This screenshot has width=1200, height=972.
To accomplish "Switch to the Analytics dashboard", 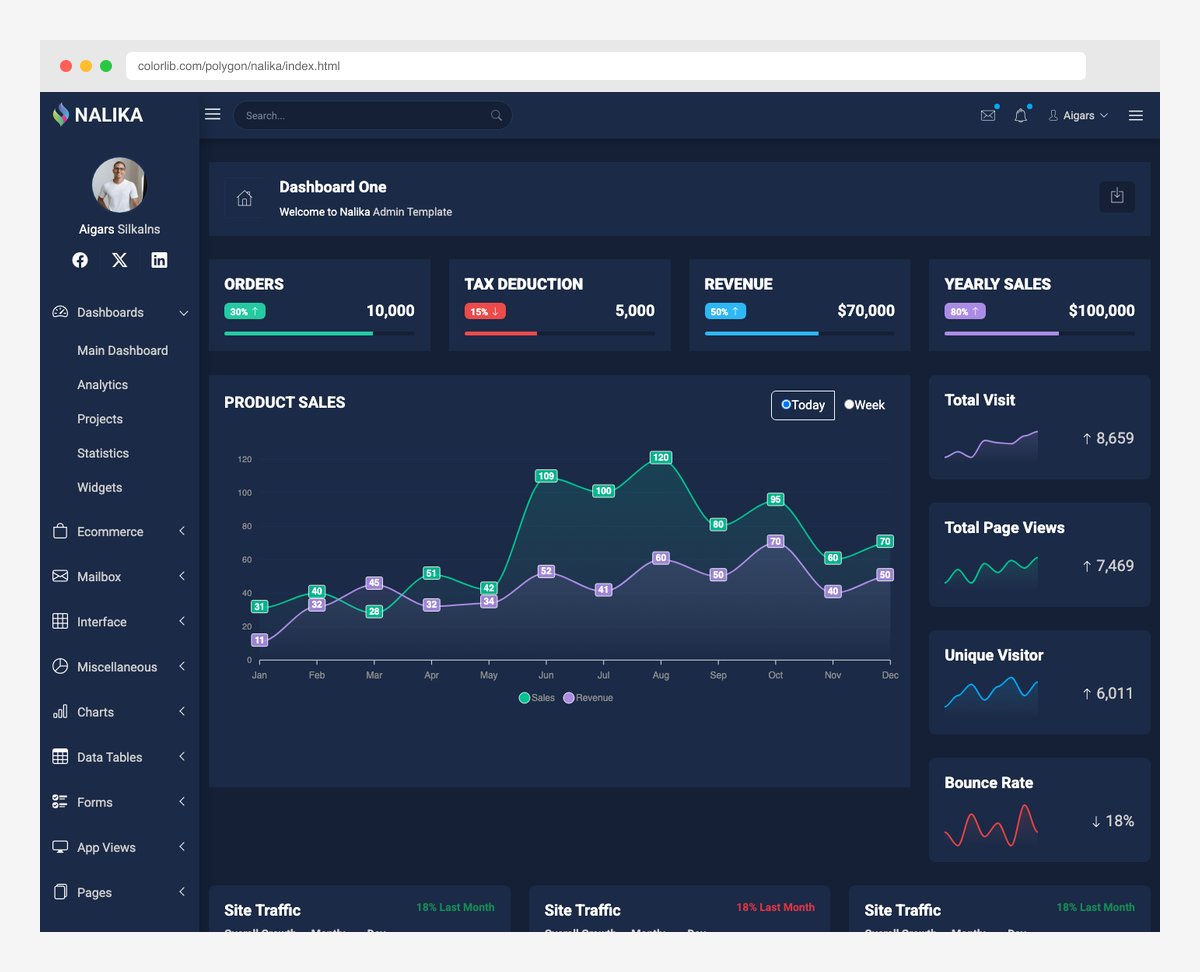I will point(102,384).
